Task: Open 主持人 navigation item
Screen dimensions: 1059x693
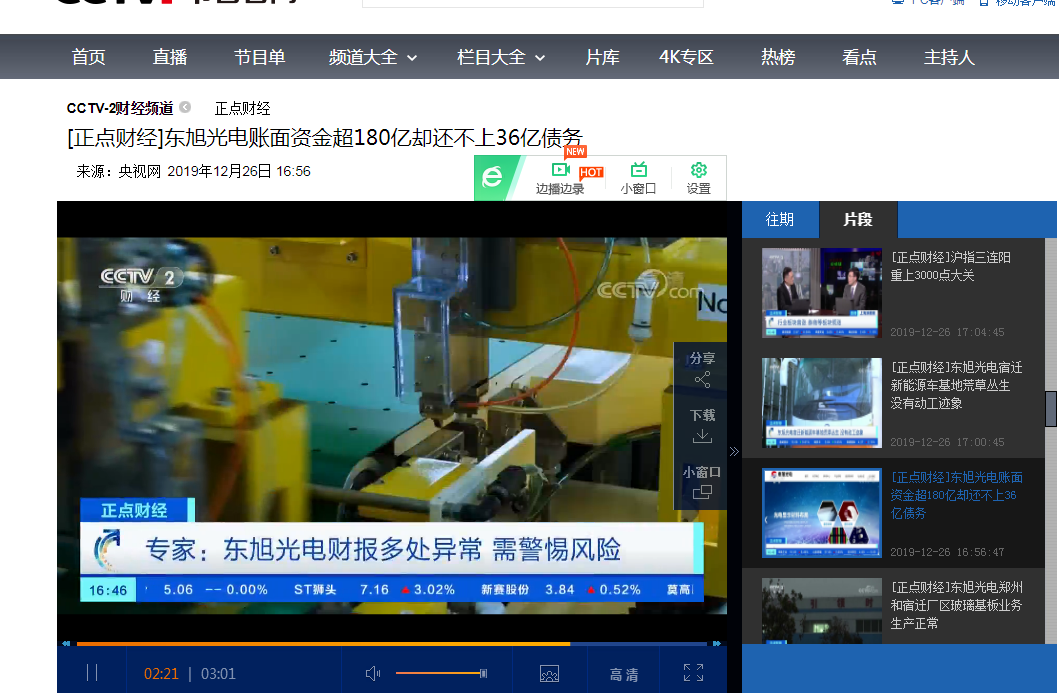Action: click(x=949, y=57)
